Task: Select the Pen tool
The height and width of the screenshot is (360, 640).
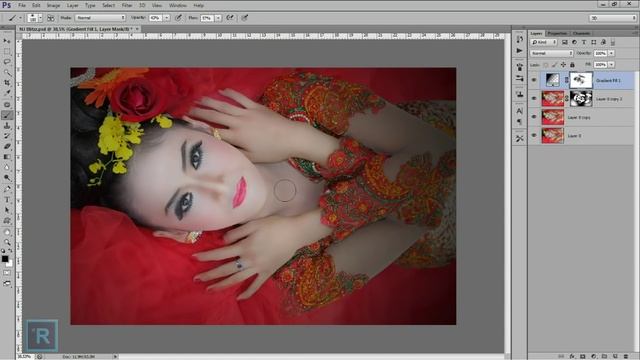Action: tap(7, 189)
